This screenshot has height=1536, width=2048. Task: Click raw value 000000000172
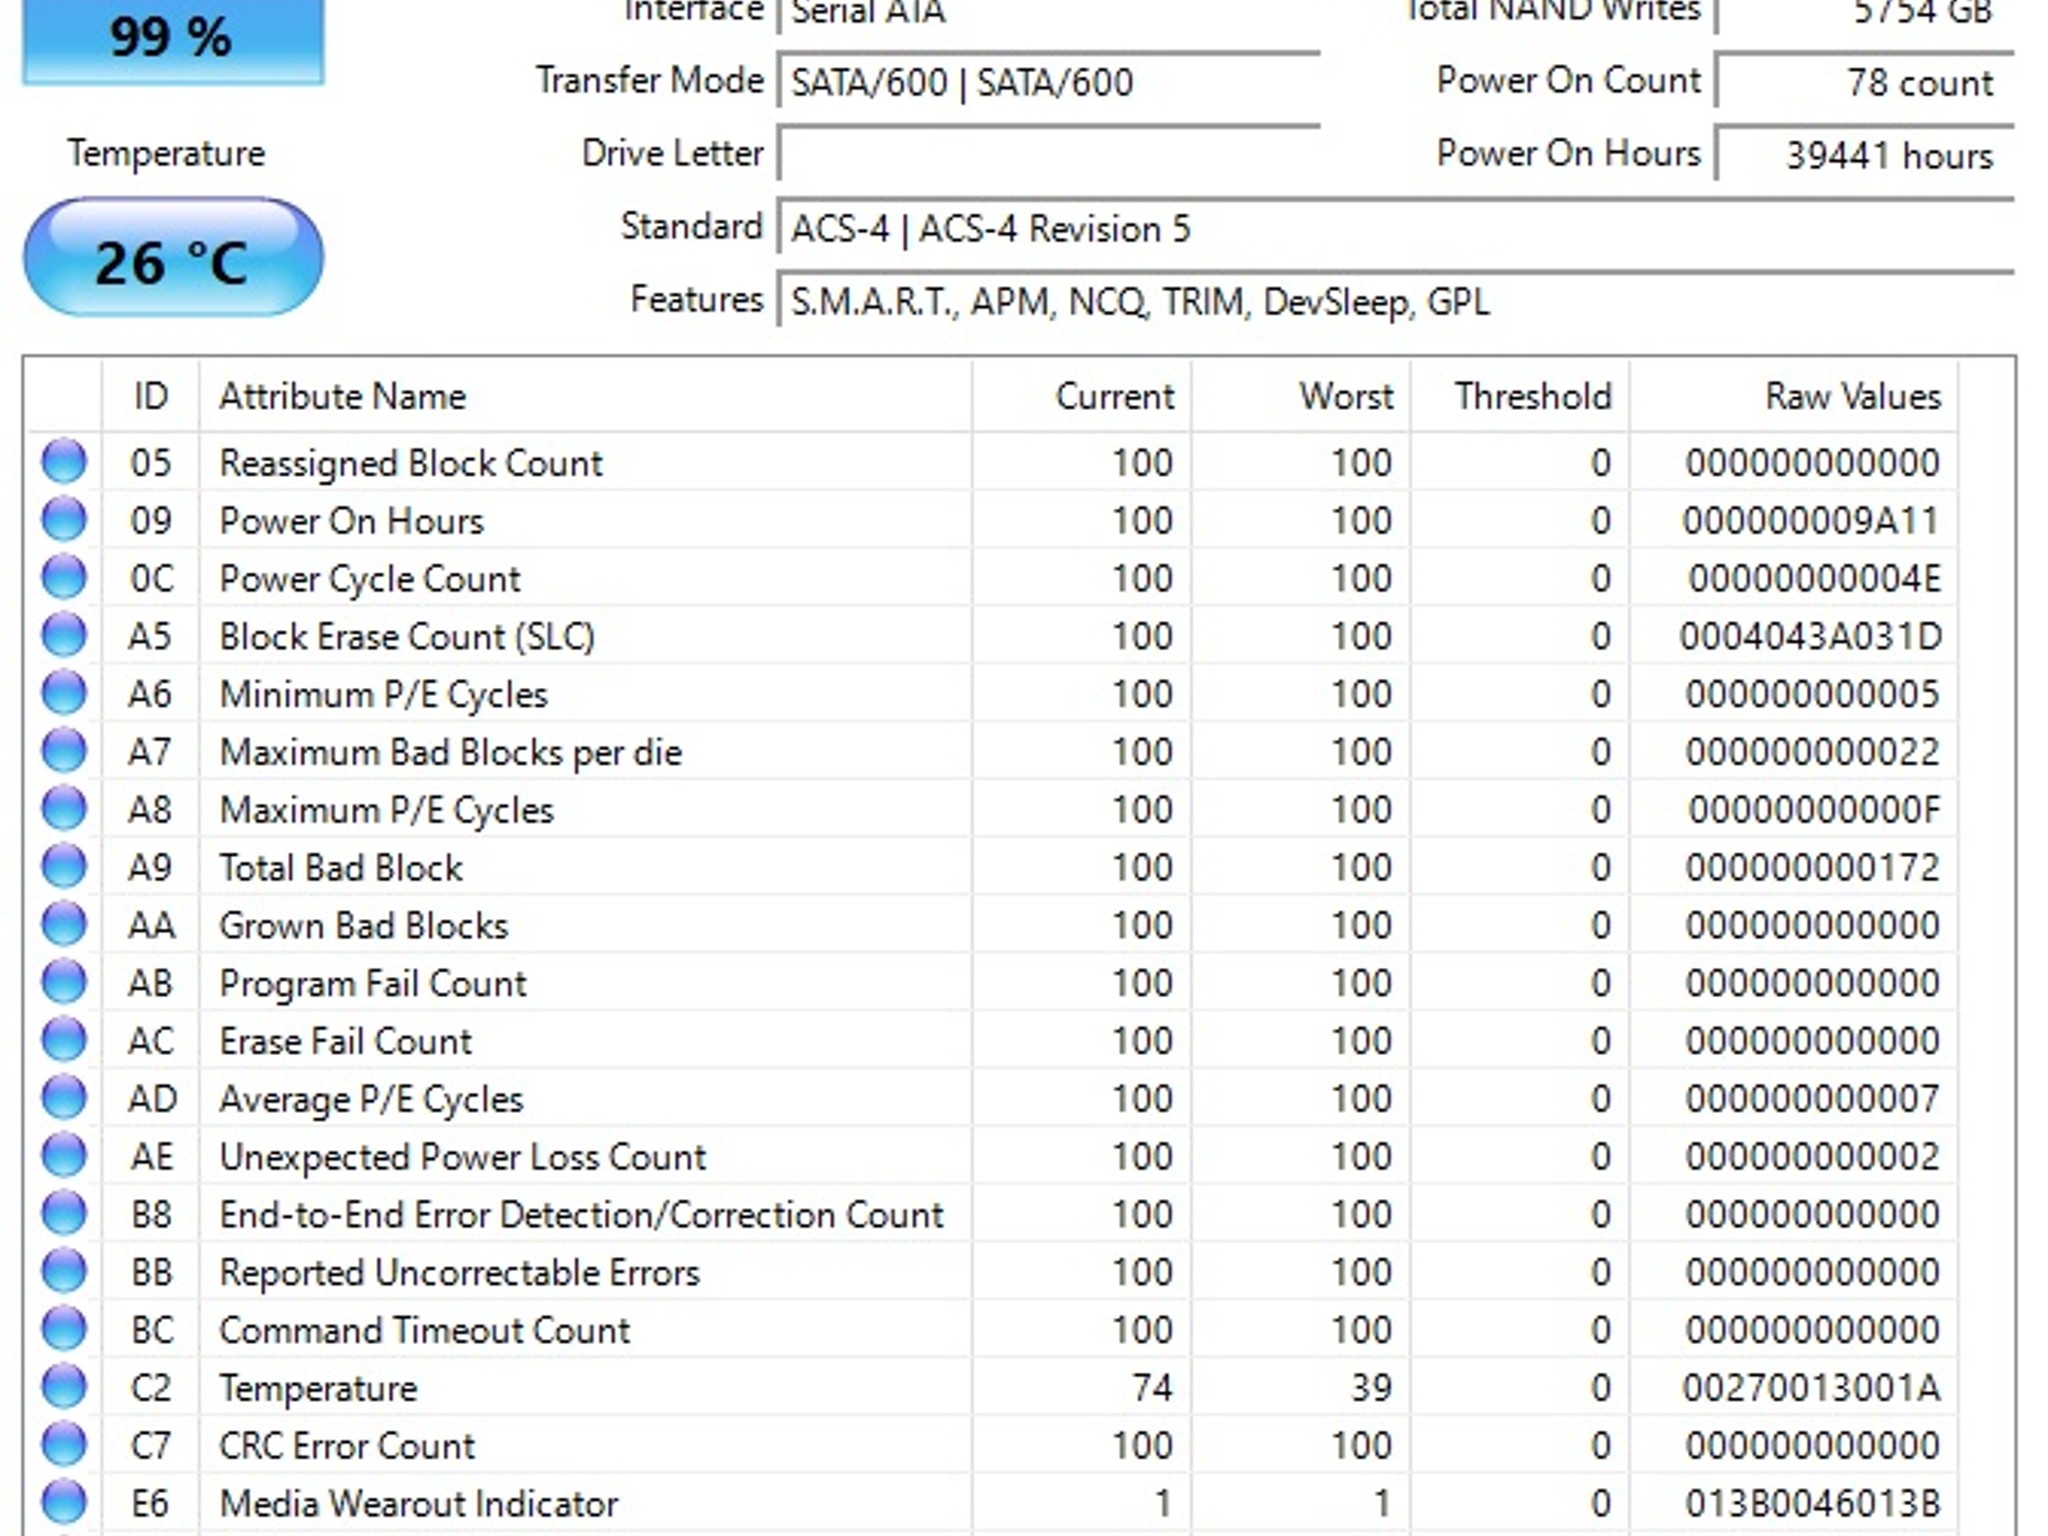(x=1812, y=868)
